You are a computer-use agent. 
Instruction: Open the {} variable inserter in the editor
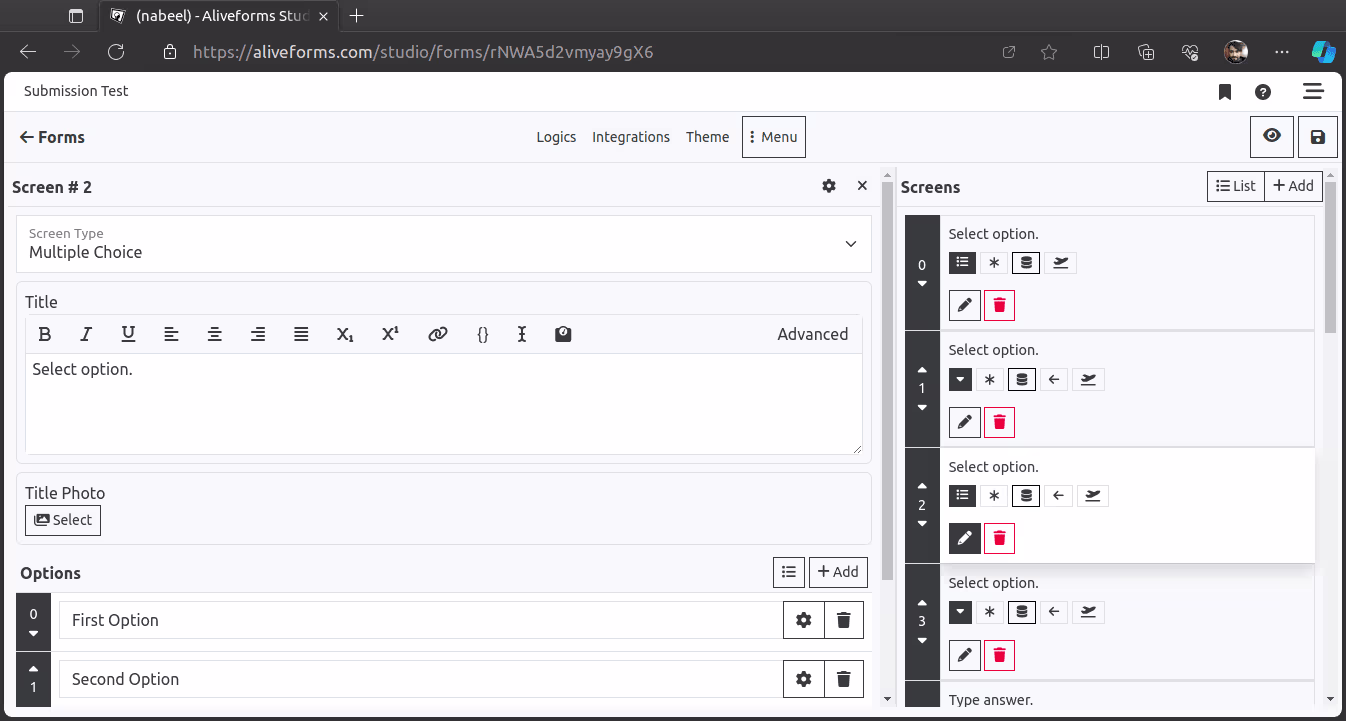(482, 334)
